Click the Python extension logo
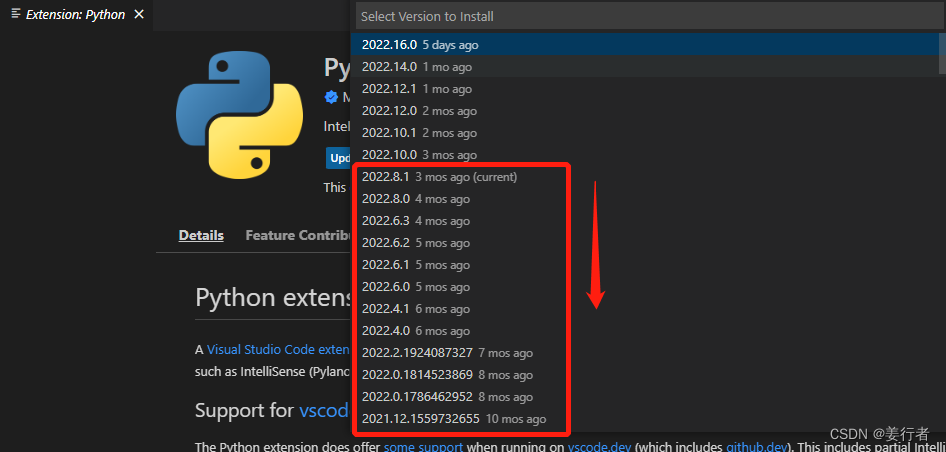 [x=240, y=115]
